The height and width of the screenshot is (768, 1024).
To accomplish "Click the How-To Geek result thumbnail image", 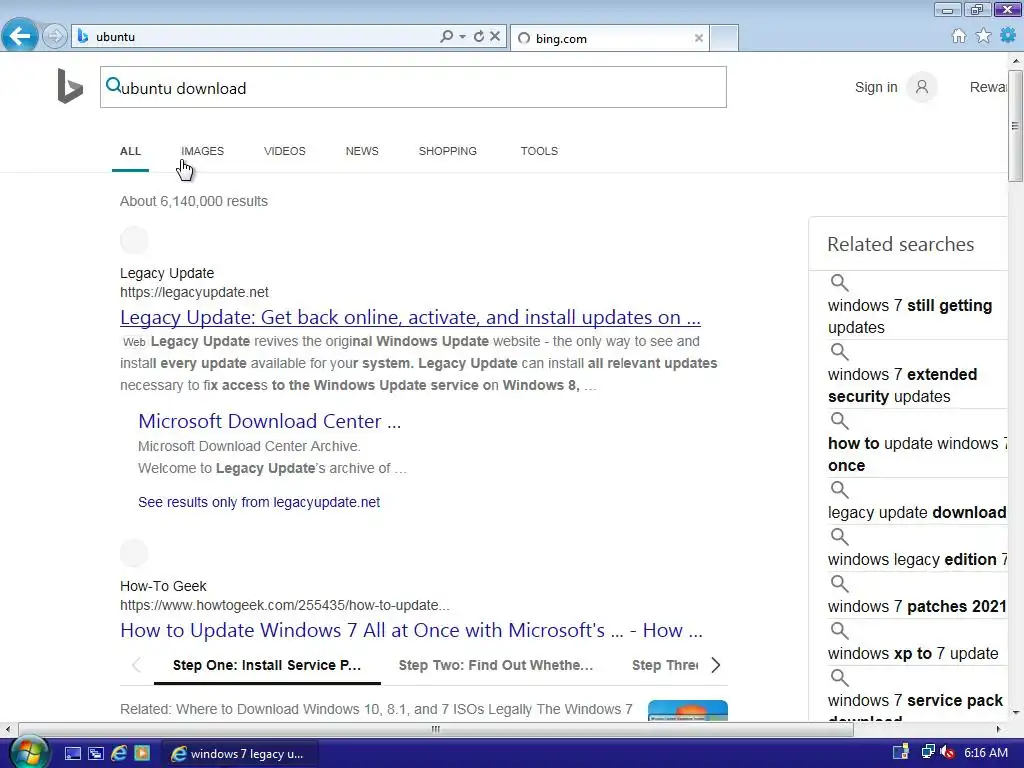I will [688, 711].
